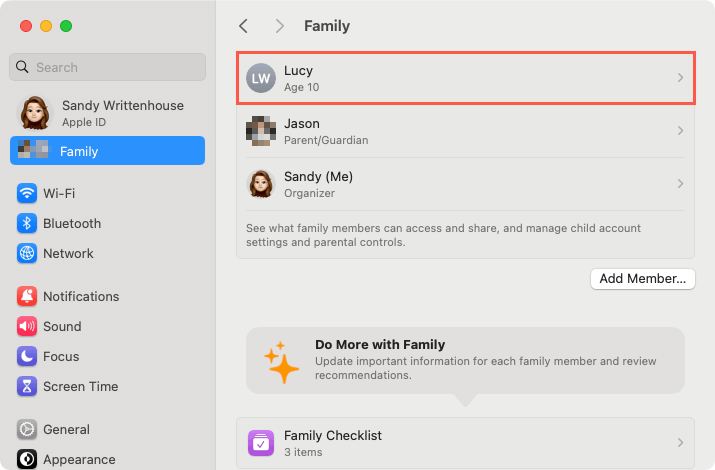Click the Family Checklist purple icon

click(x=261, y=443)
